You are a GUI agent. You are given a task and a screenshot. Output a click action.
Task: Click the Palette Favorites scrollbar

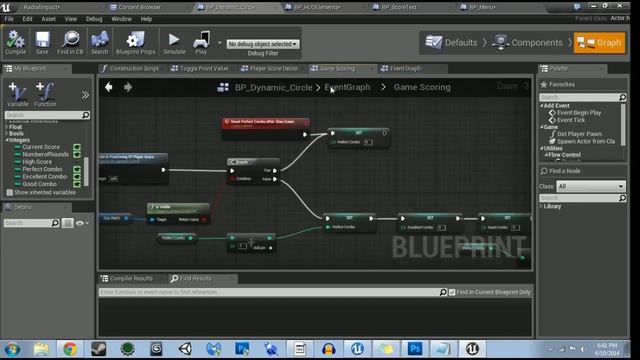pos(622,124)
